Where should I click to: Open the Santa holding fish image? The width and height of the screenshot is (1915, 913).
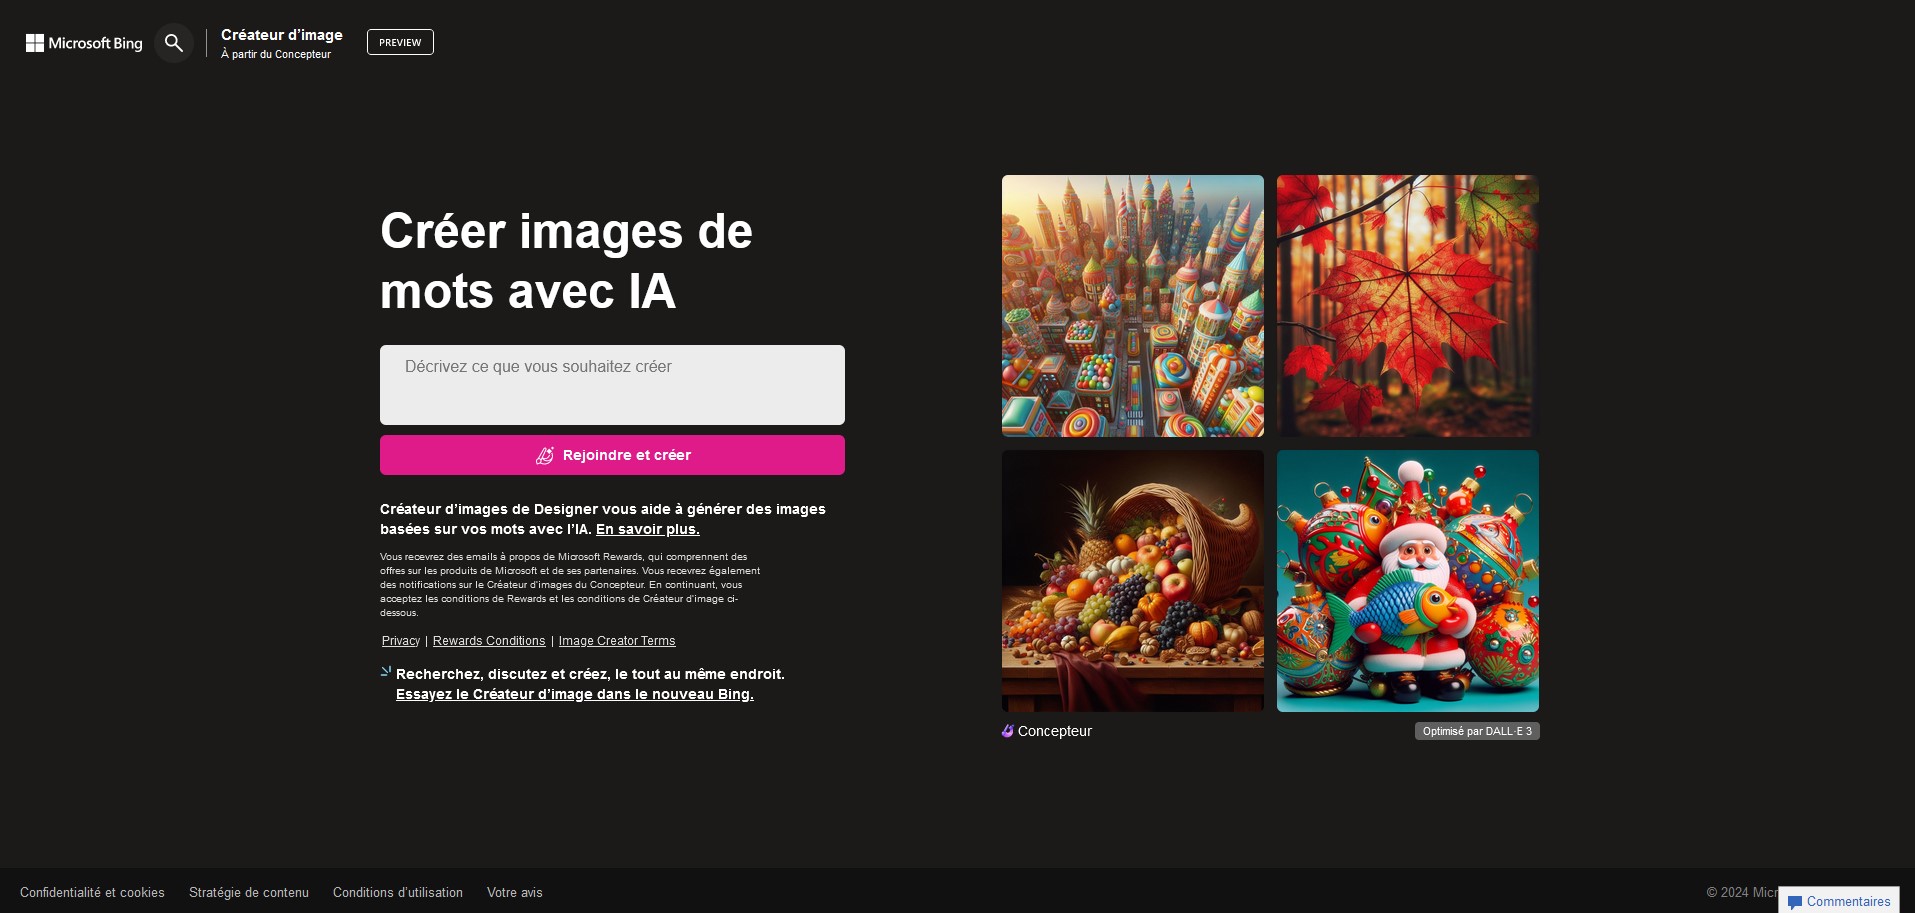(x=1408, y=581)
